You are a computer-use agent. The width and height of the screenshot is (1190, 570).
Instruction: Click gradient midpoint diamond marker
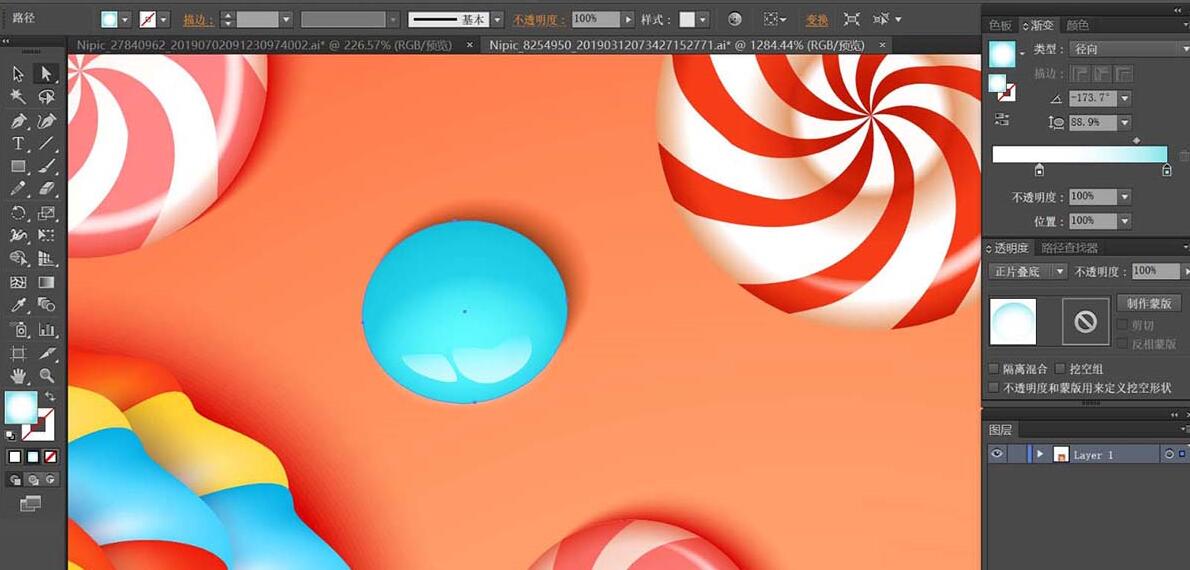1136,140
